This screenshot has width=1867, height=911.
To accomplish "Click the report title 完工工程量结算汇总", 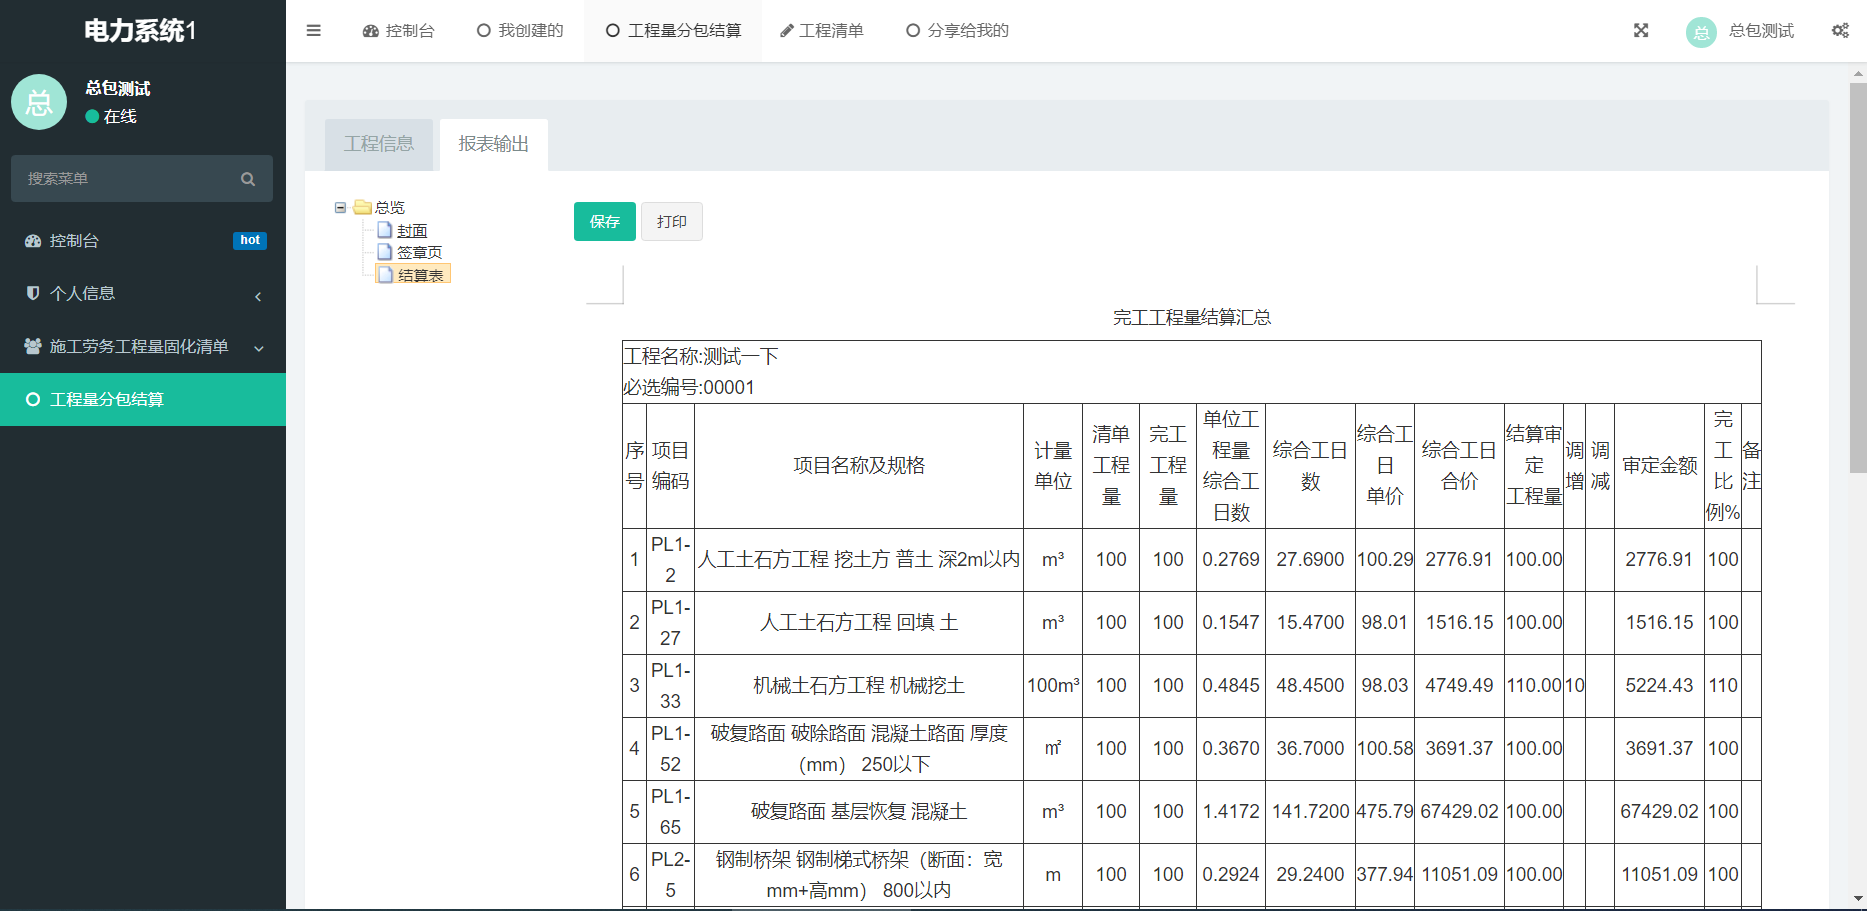I will (x=1192, y=318).
